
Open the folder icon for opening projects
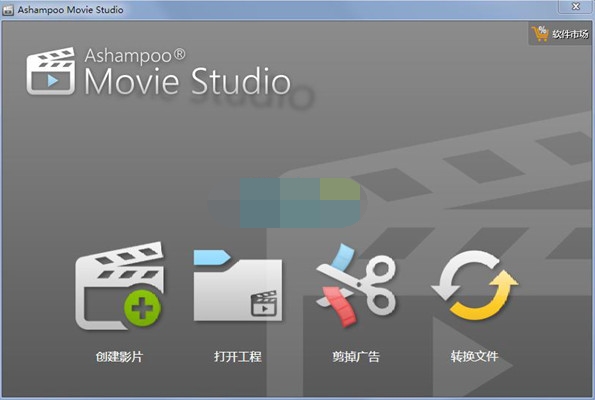[x=238, y=286]
